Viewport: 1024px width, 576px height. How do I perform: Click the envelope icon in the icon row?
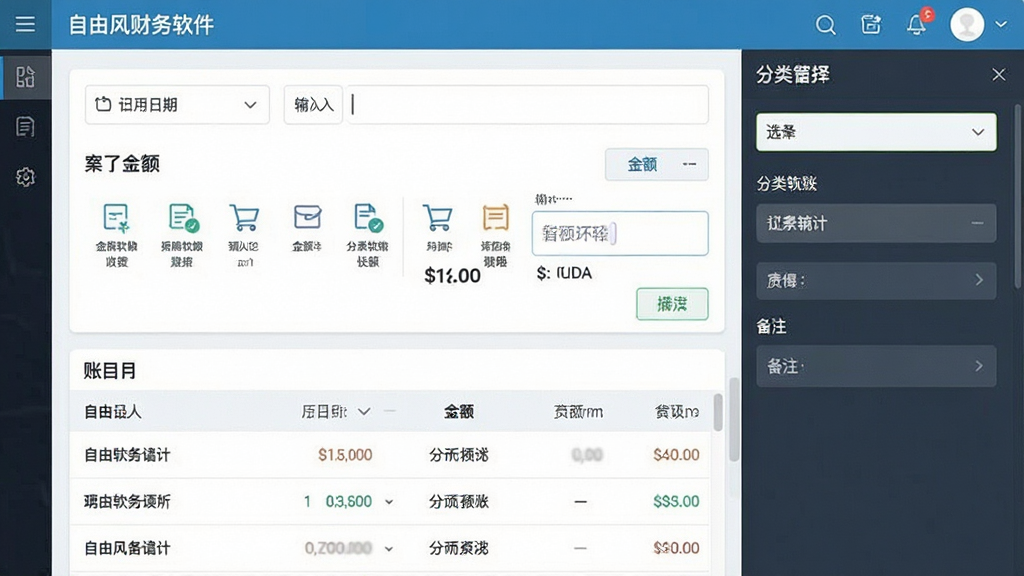[307, 217]
